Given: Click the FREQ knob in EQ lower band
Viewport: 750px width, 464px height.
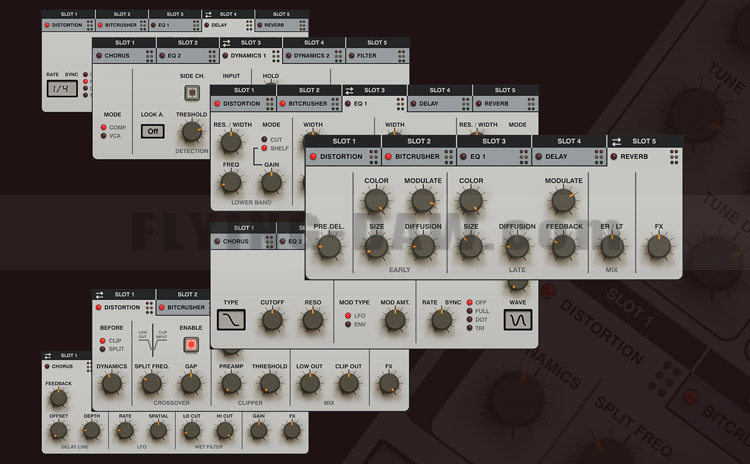Looking at the screenshot, I should point(231,183).
